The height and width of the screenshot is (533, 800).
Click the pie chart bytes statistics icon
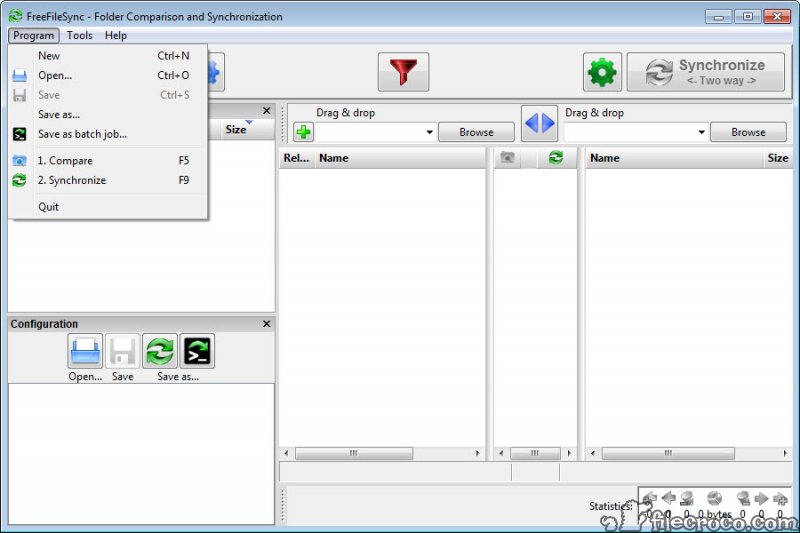[715, 498]
